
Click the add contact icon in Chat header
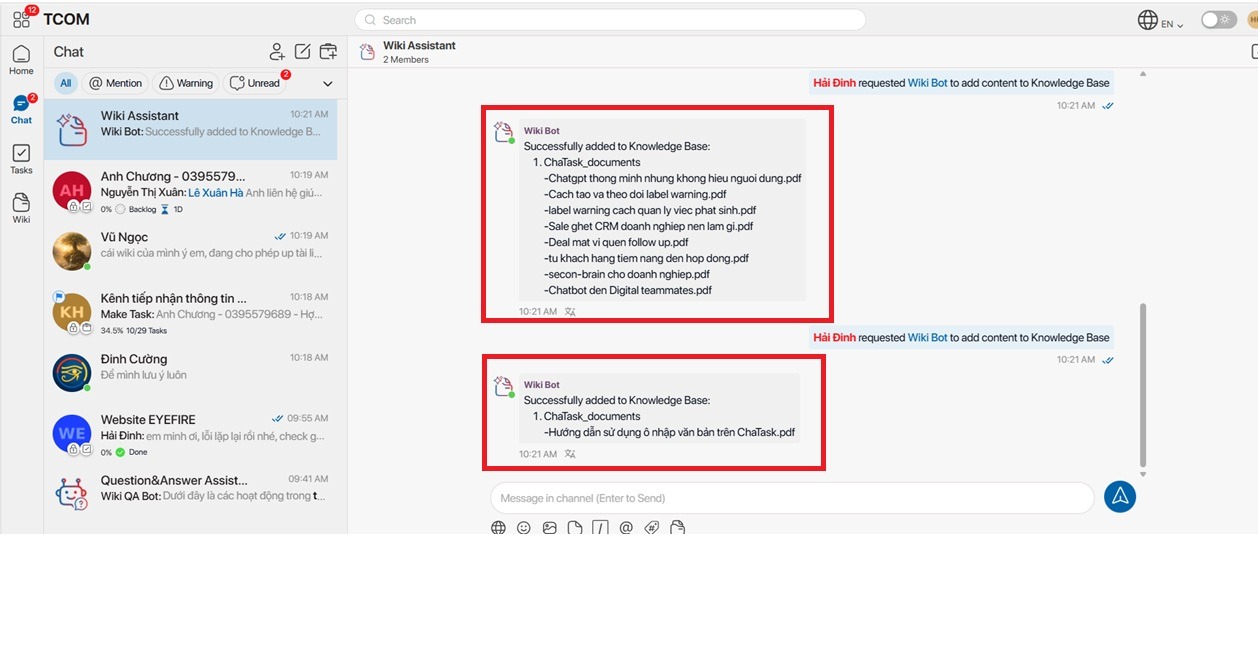click(277, 52)
